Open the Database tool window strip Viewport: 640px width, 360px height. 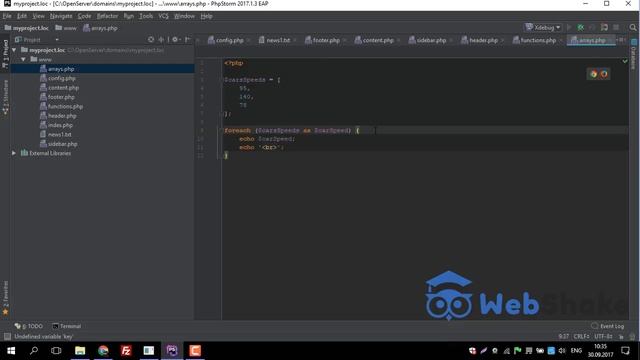click(633, 54)
